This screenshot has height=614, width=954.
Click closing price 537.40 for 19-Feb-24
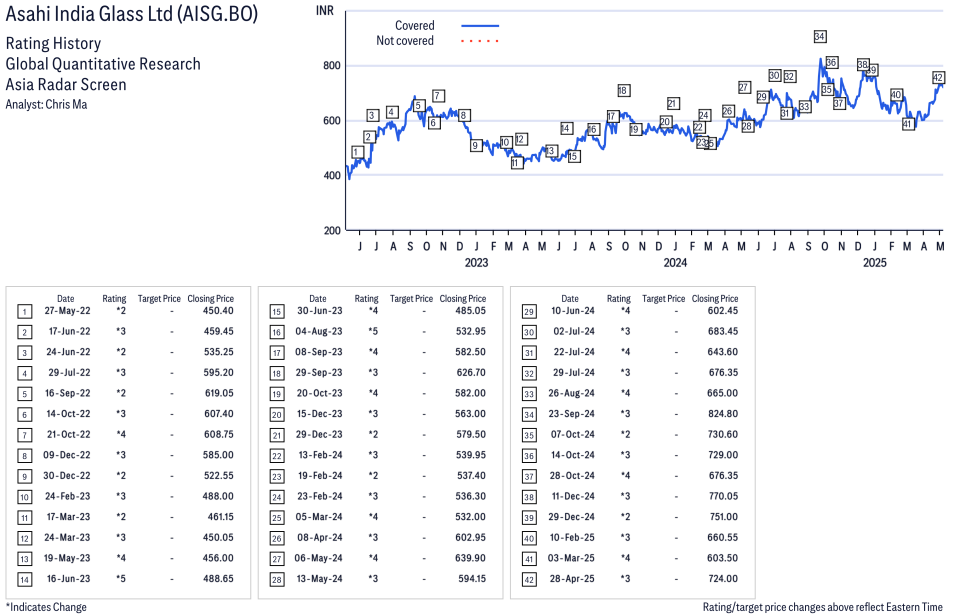pos(471,476)
